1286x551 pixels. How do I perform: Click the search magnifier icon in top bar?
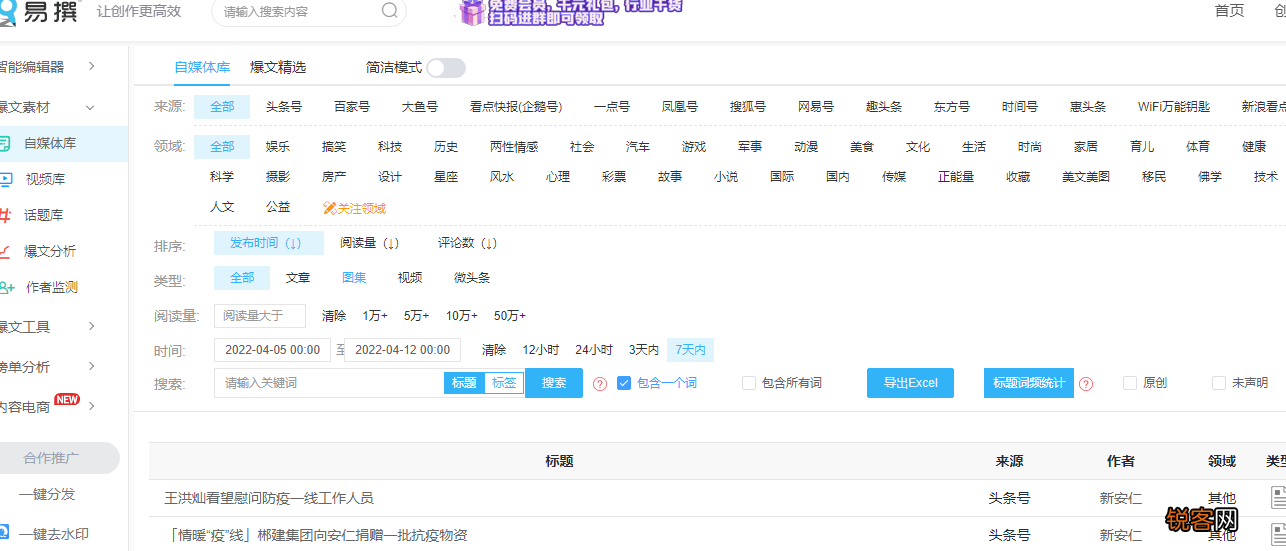click(390, 11)
